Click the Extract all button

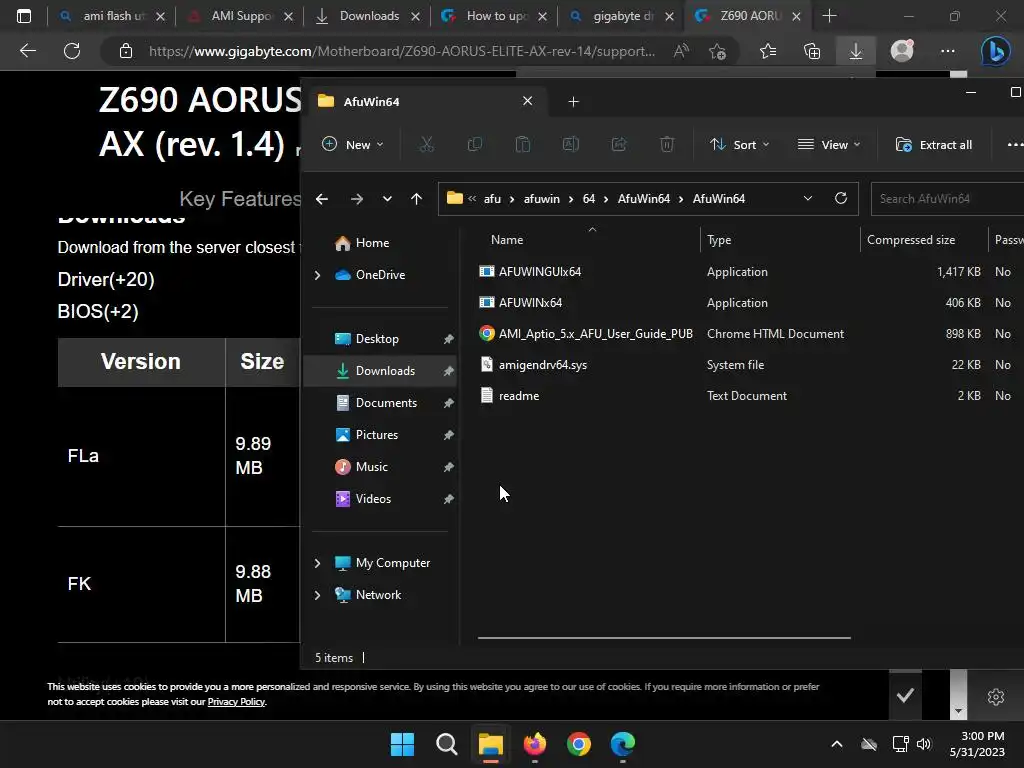(935, 144)
